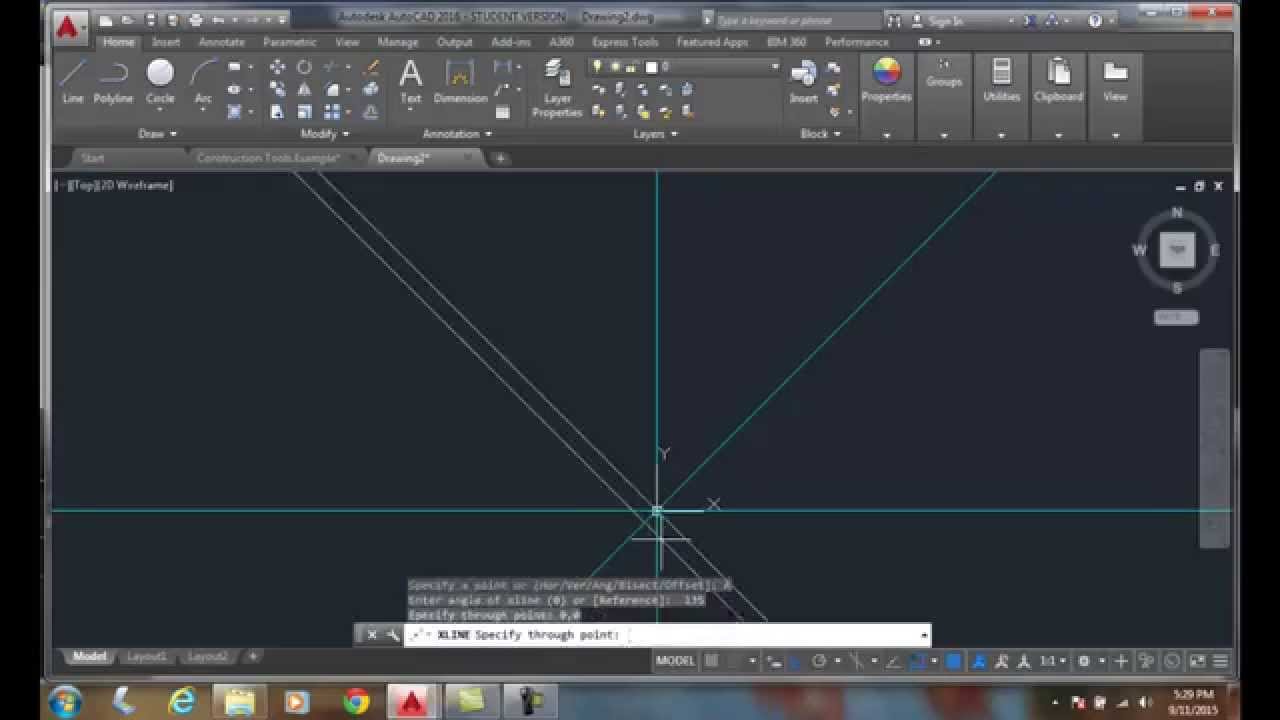Expand the Annotation panel
The height and width of the screenshot is (720, 1280).
pos(458,134)
